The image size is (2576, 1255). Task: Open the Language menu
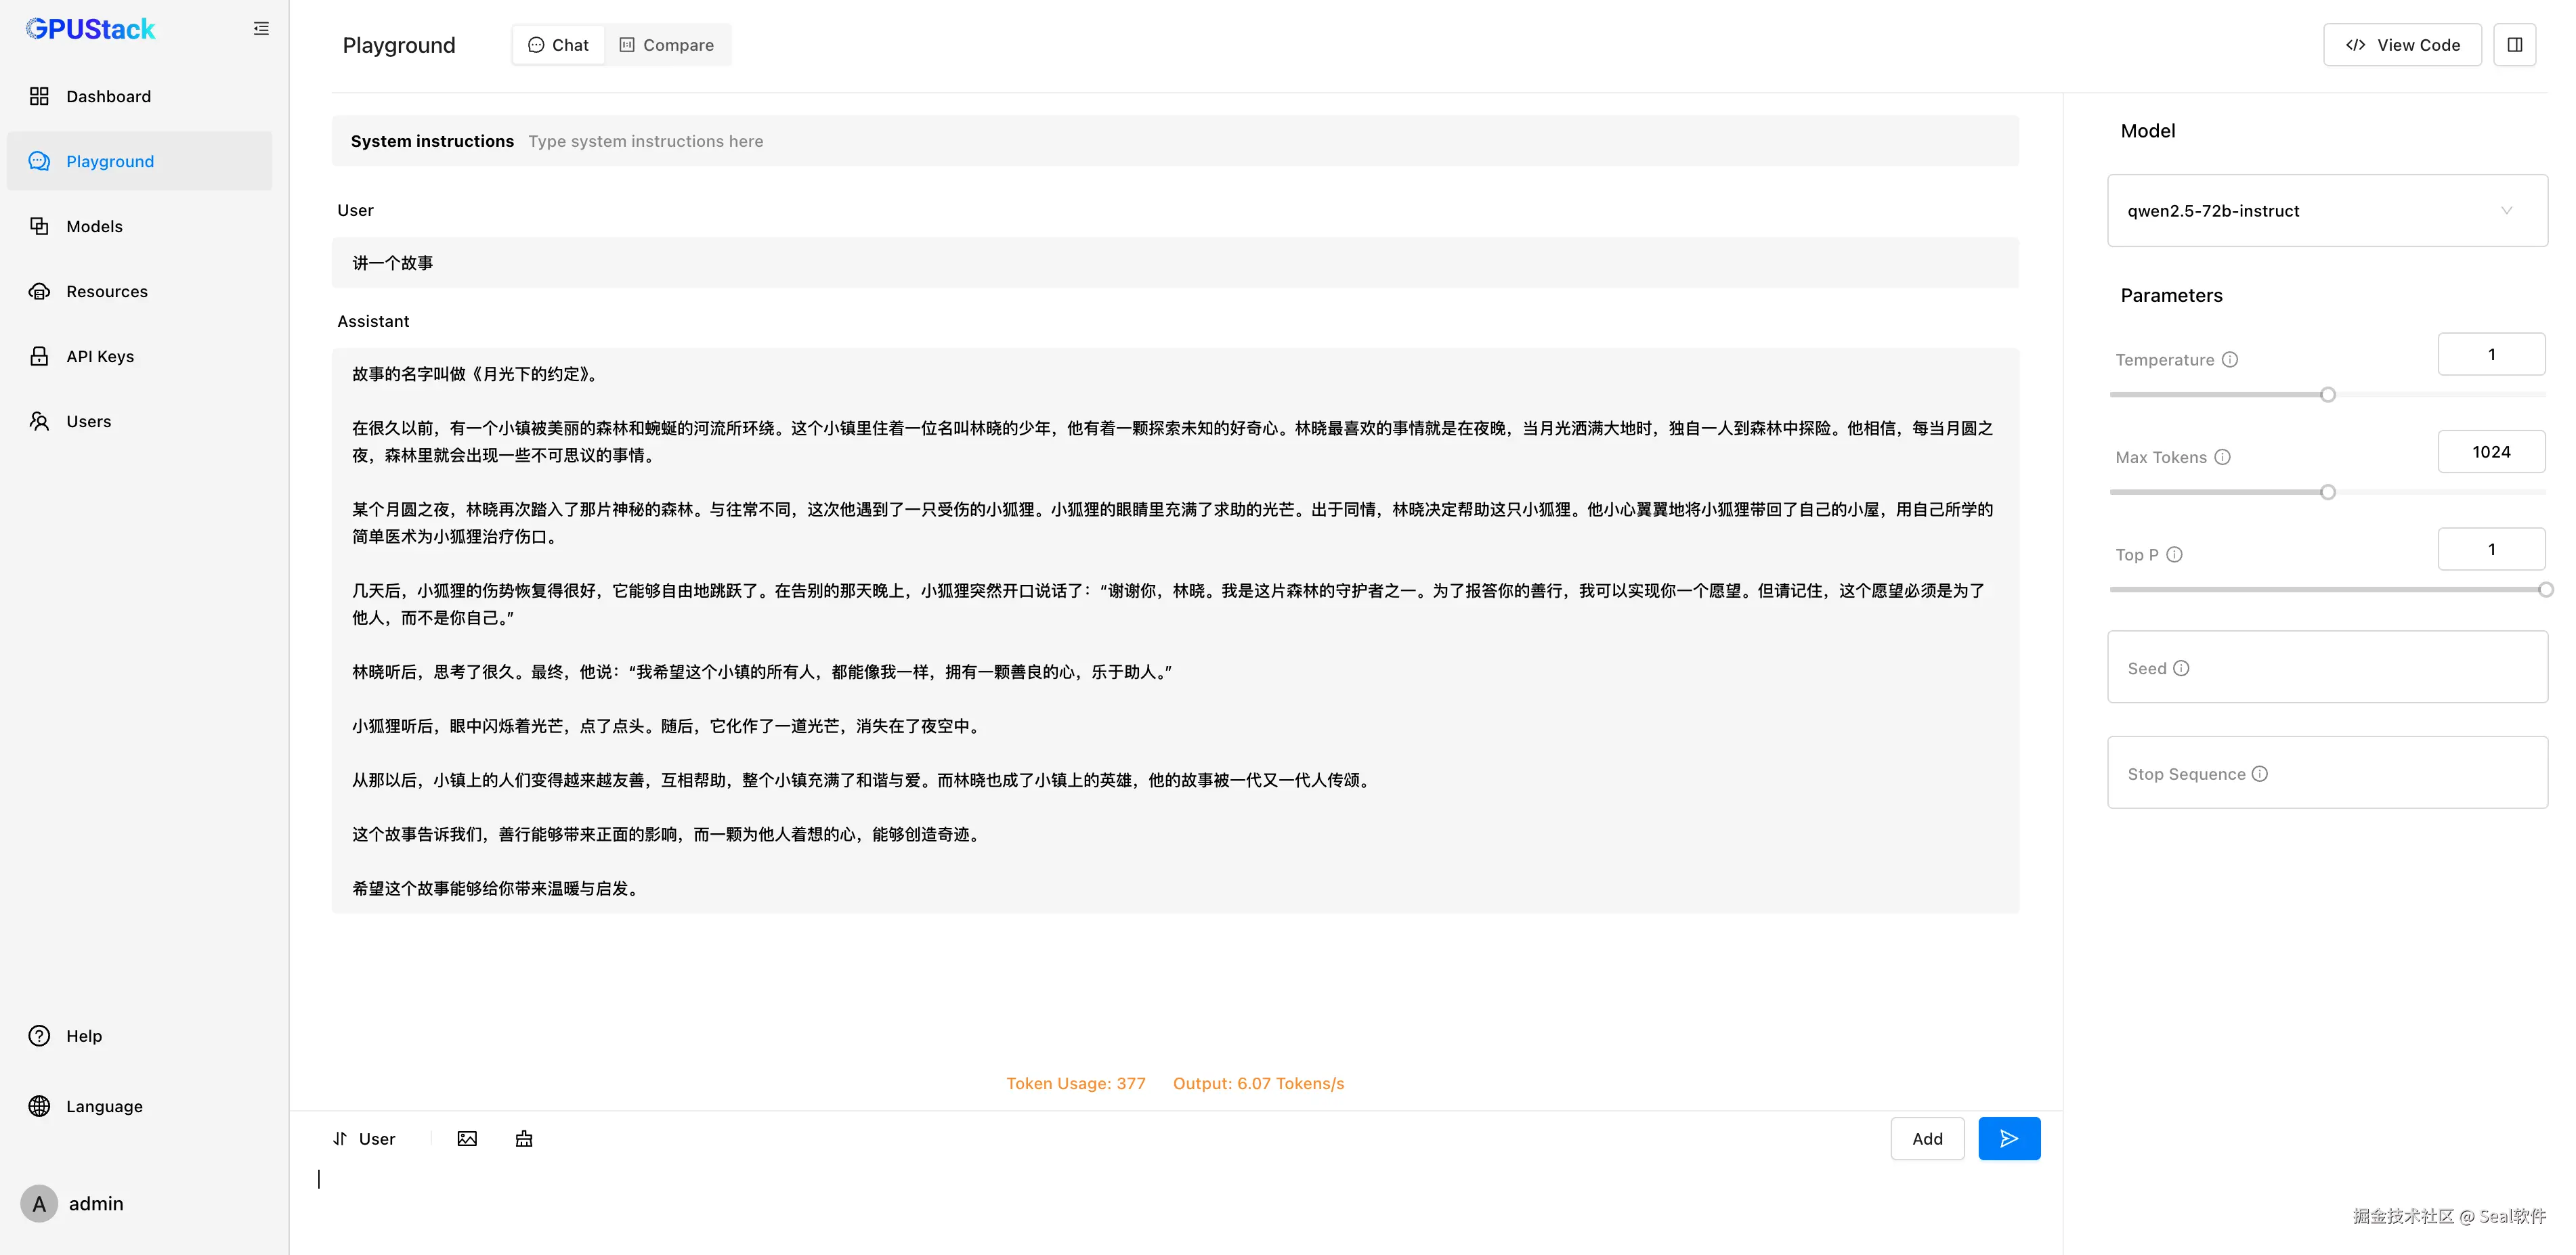[x=104, y=1106]
